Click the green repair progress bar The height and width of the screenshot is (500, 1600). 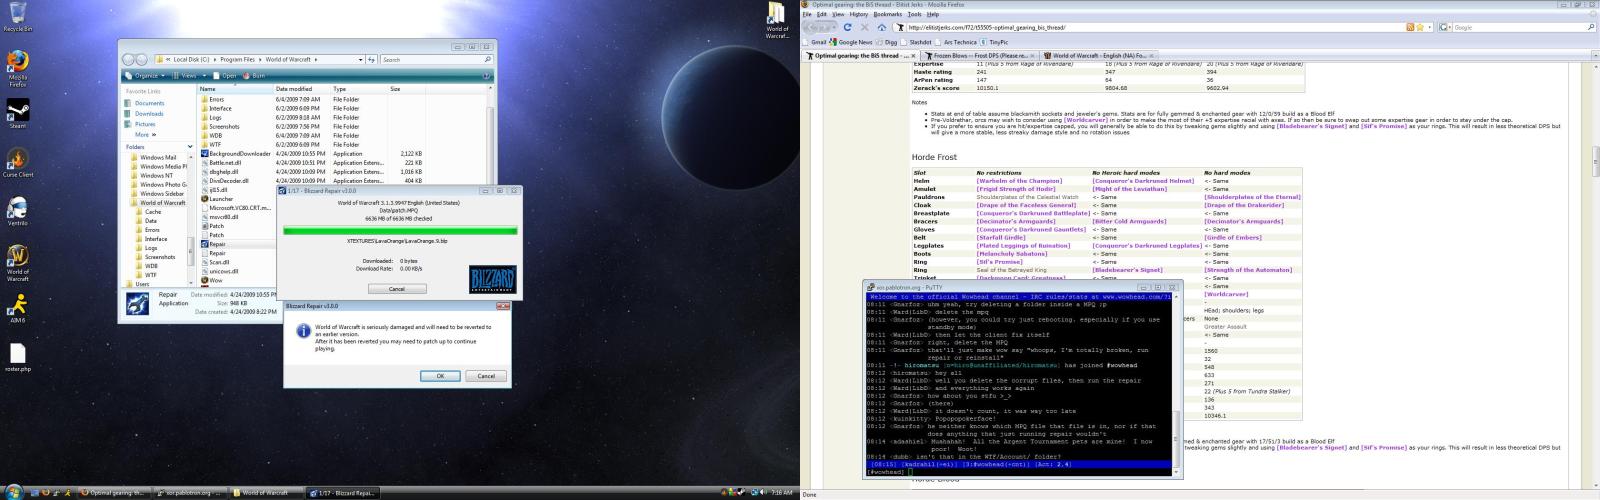[x=400, y=230]
